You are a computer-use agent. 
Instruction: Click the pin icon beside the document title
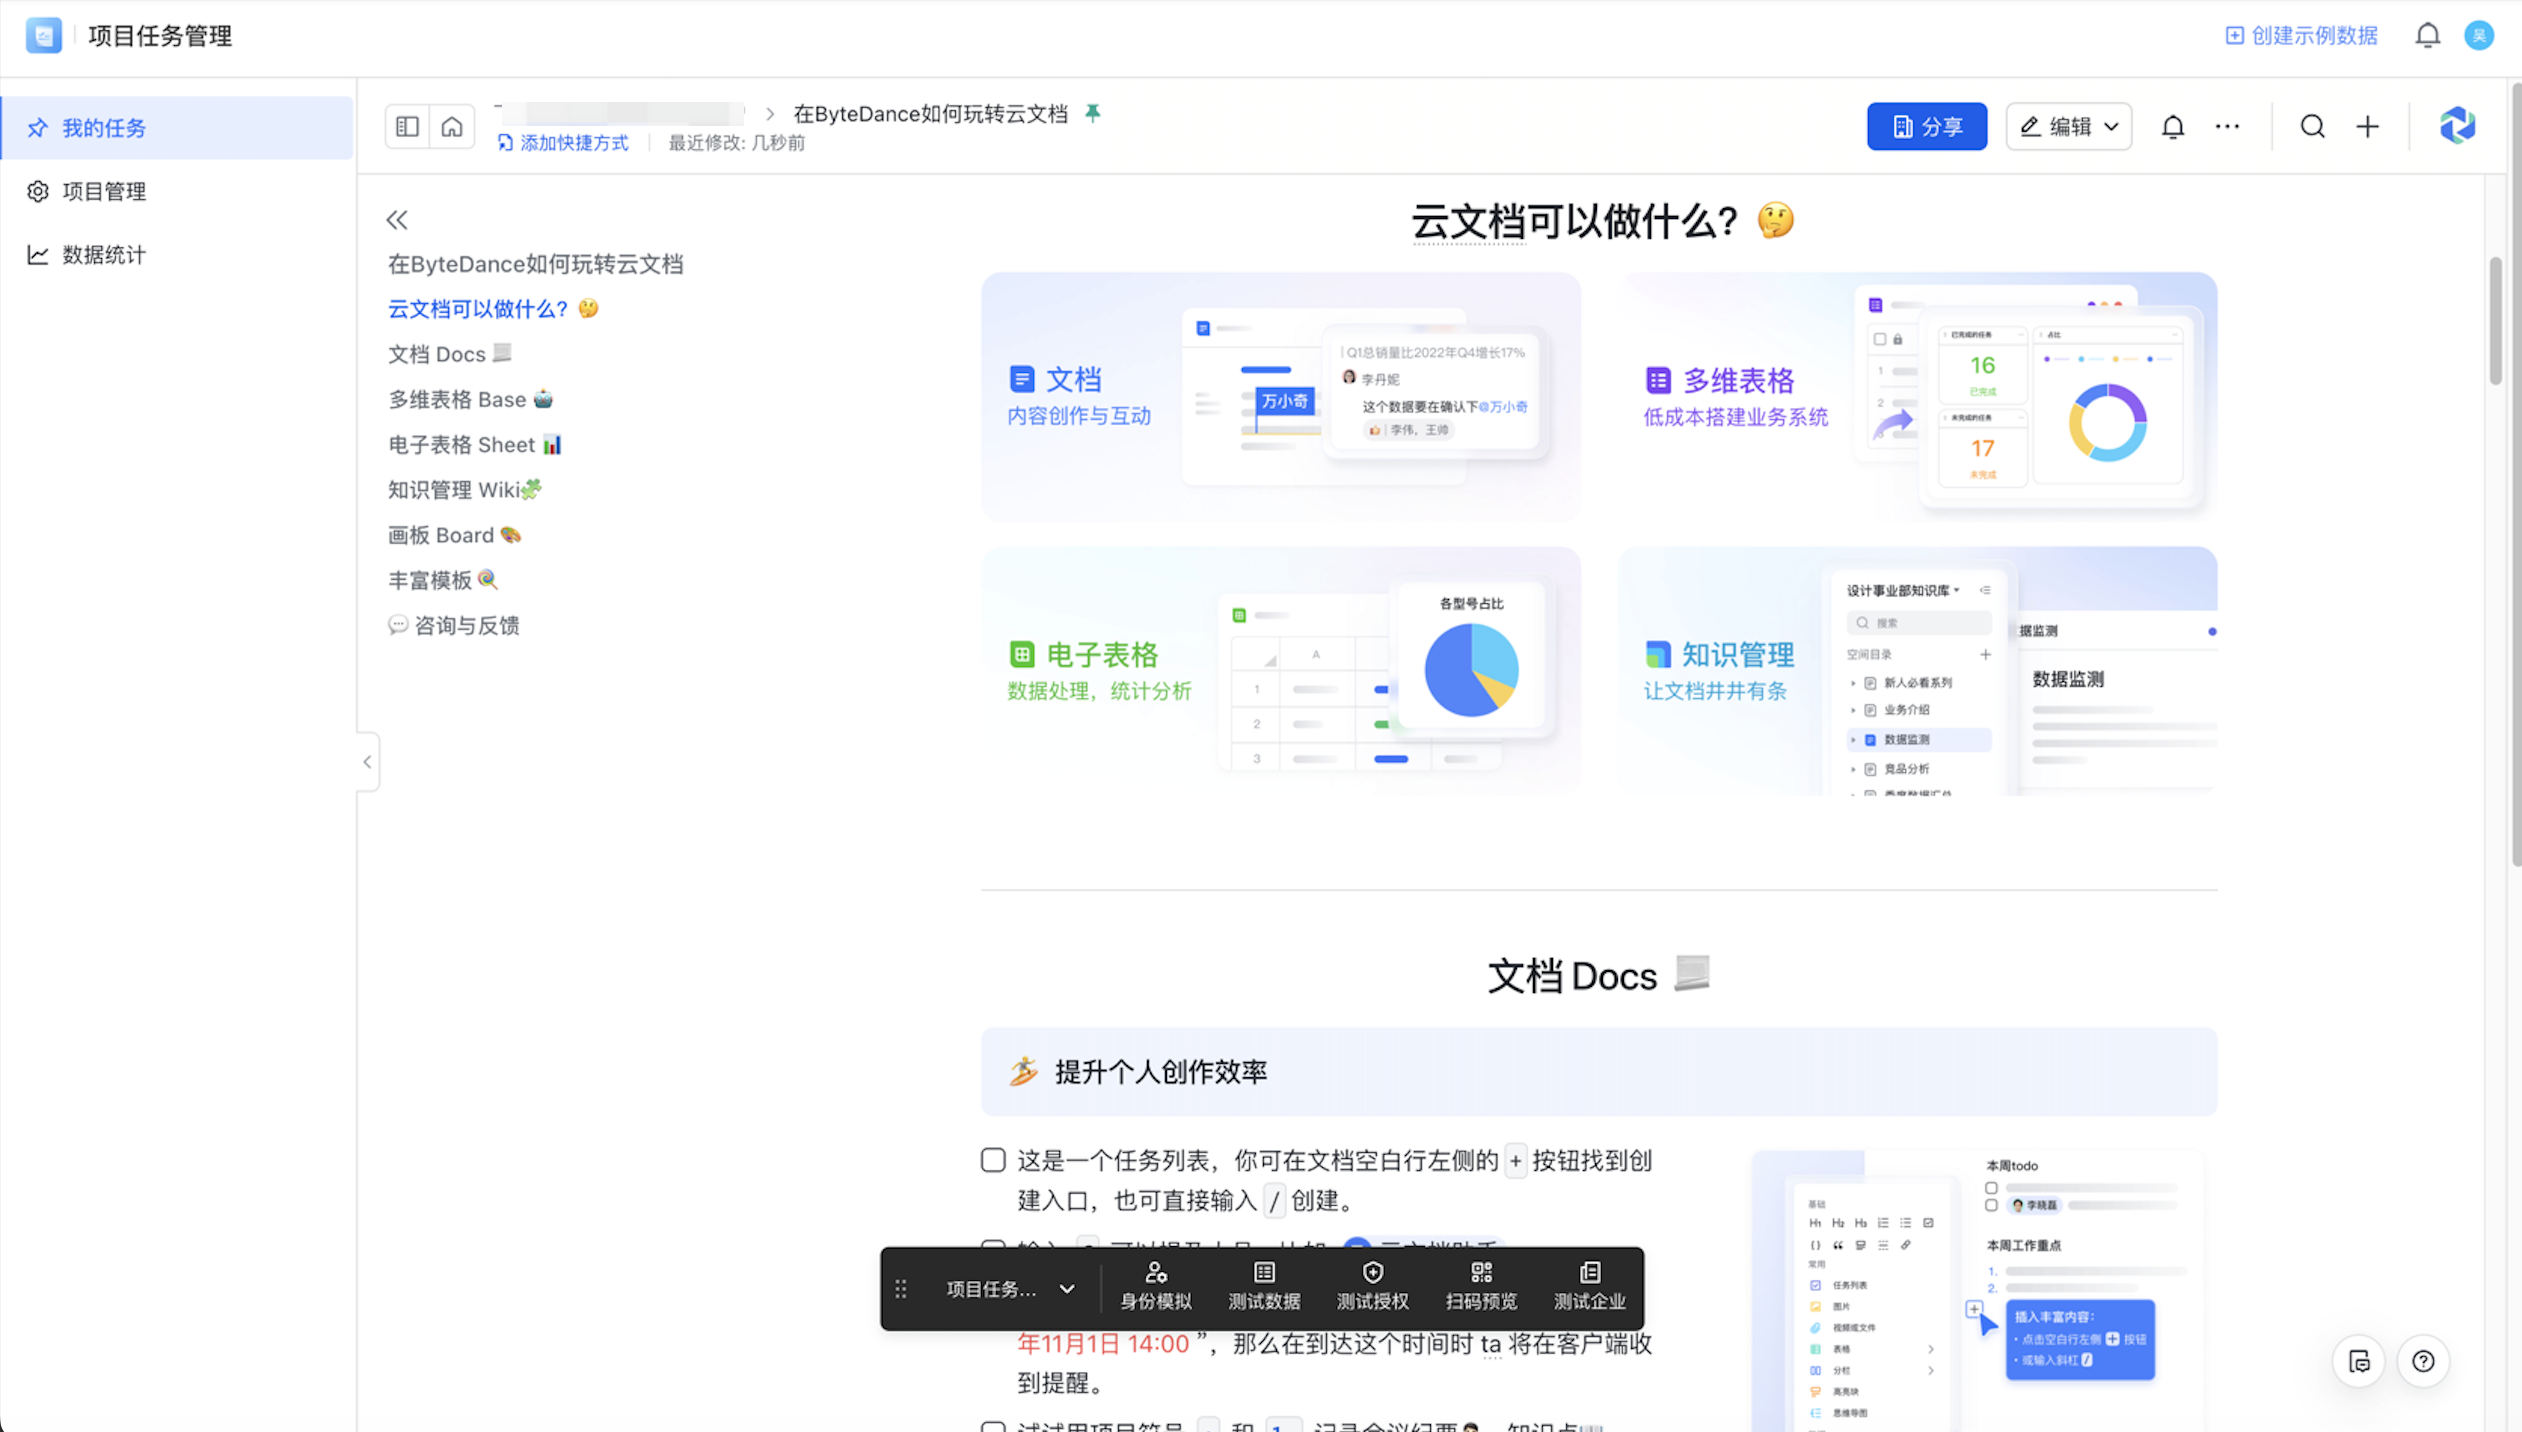(1093, 113)
